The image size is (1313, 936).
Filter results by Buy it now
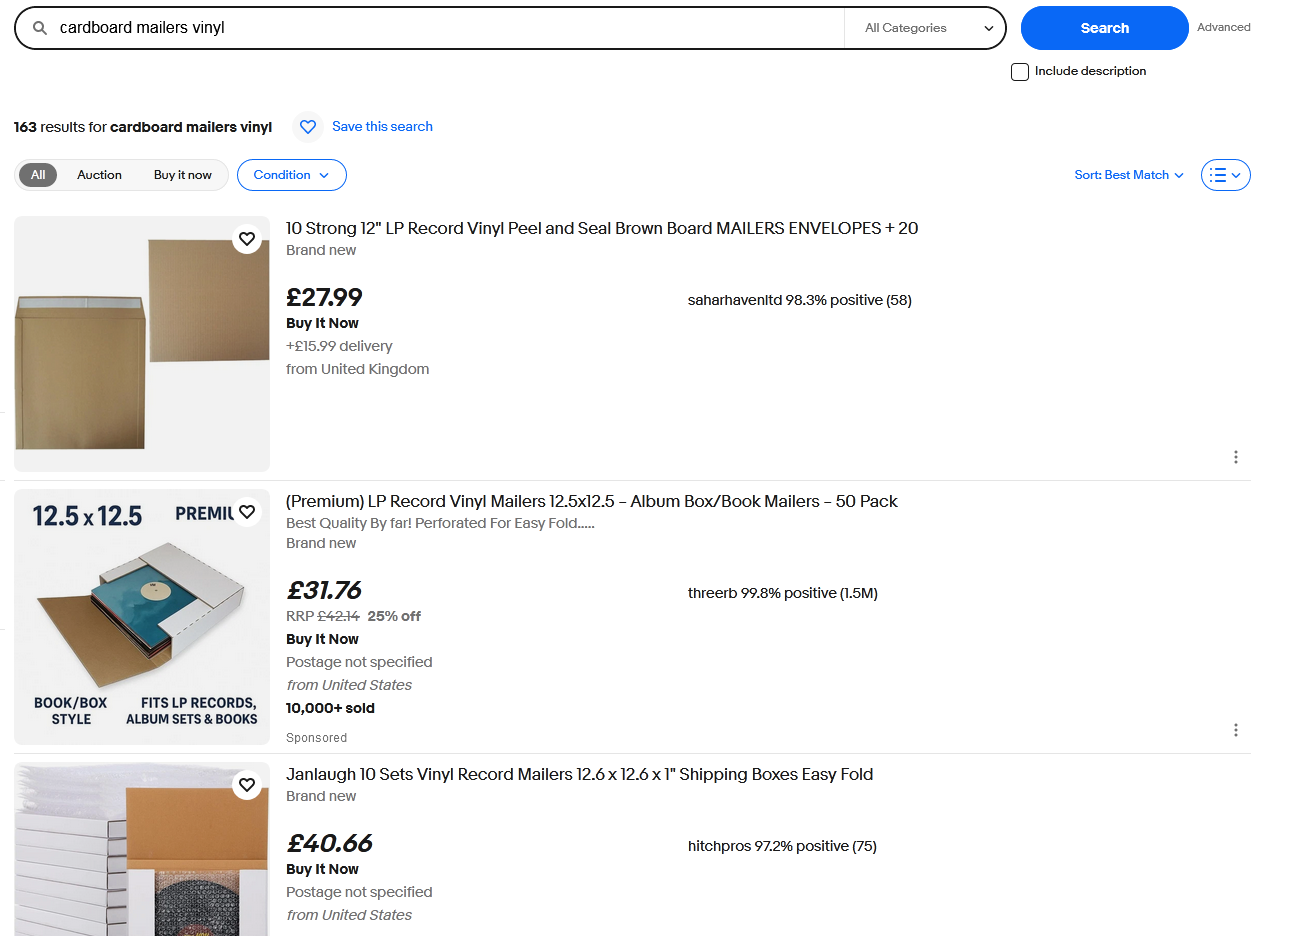[x=183, y=175]
